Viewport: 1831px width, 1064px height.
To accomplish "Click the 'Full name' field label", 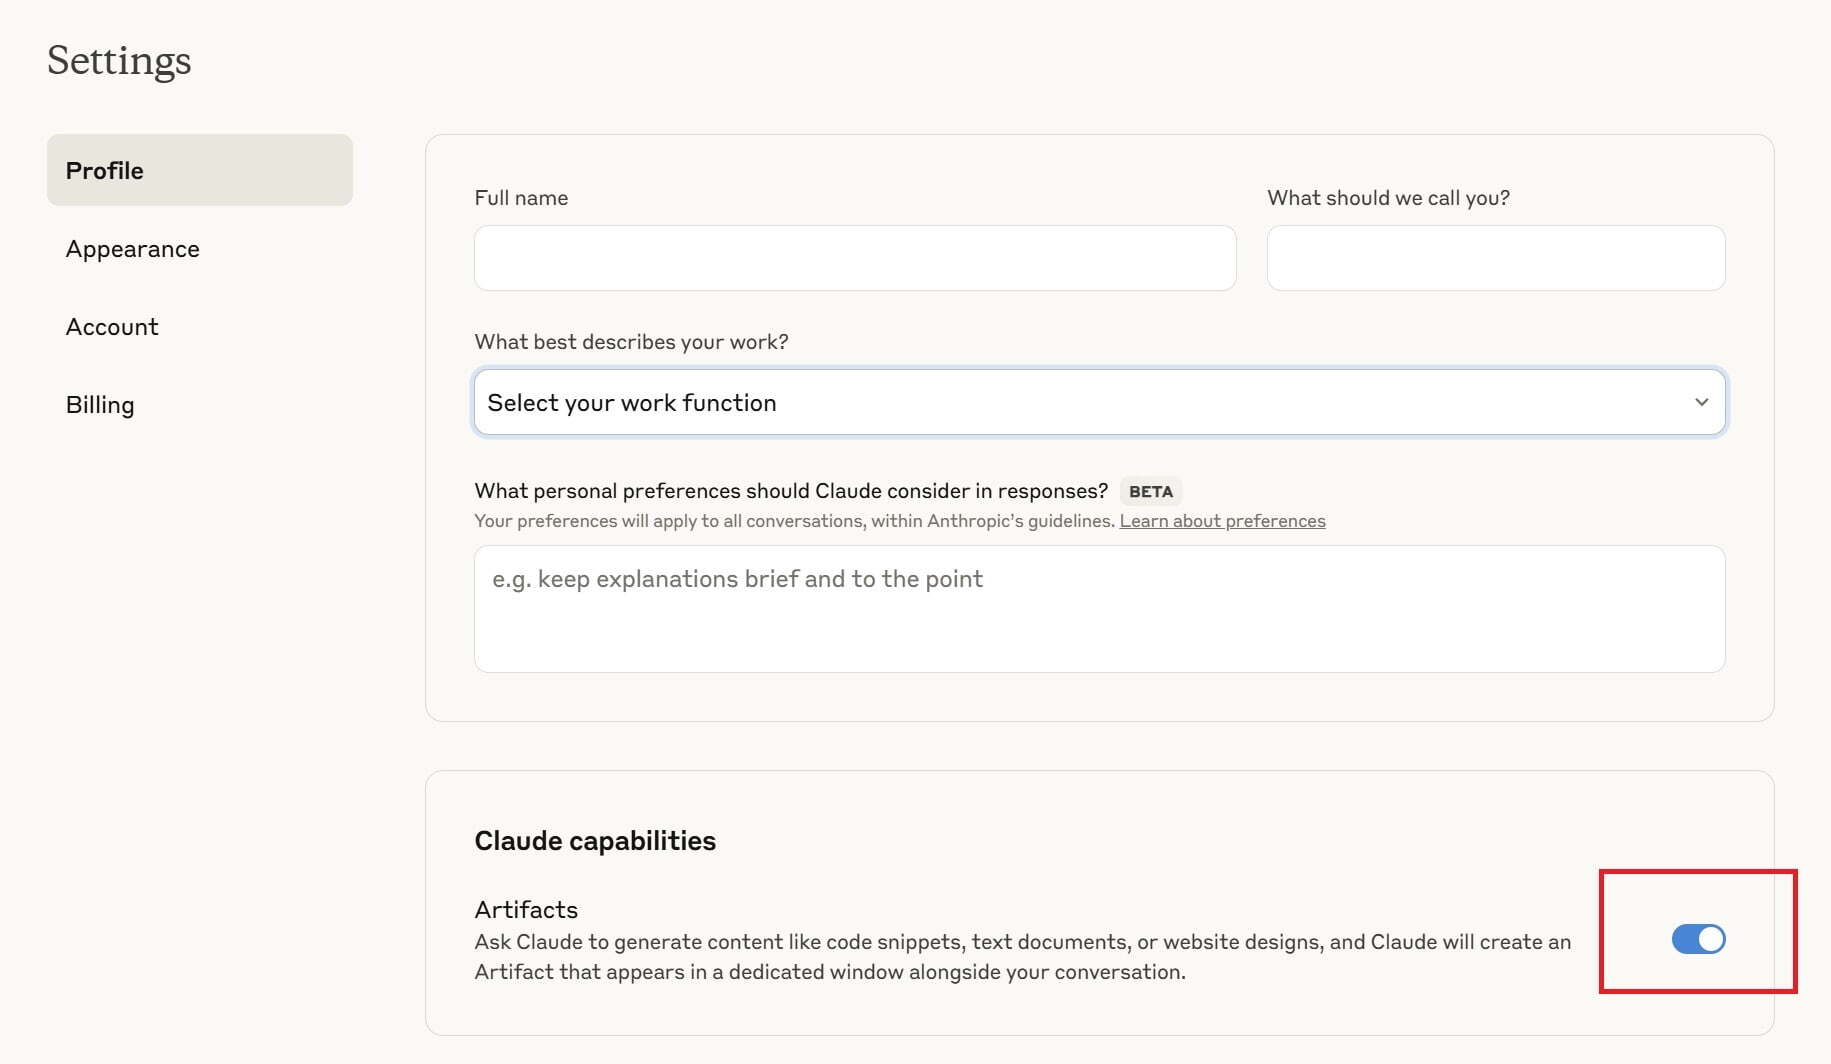I will (x=521, y=198).
